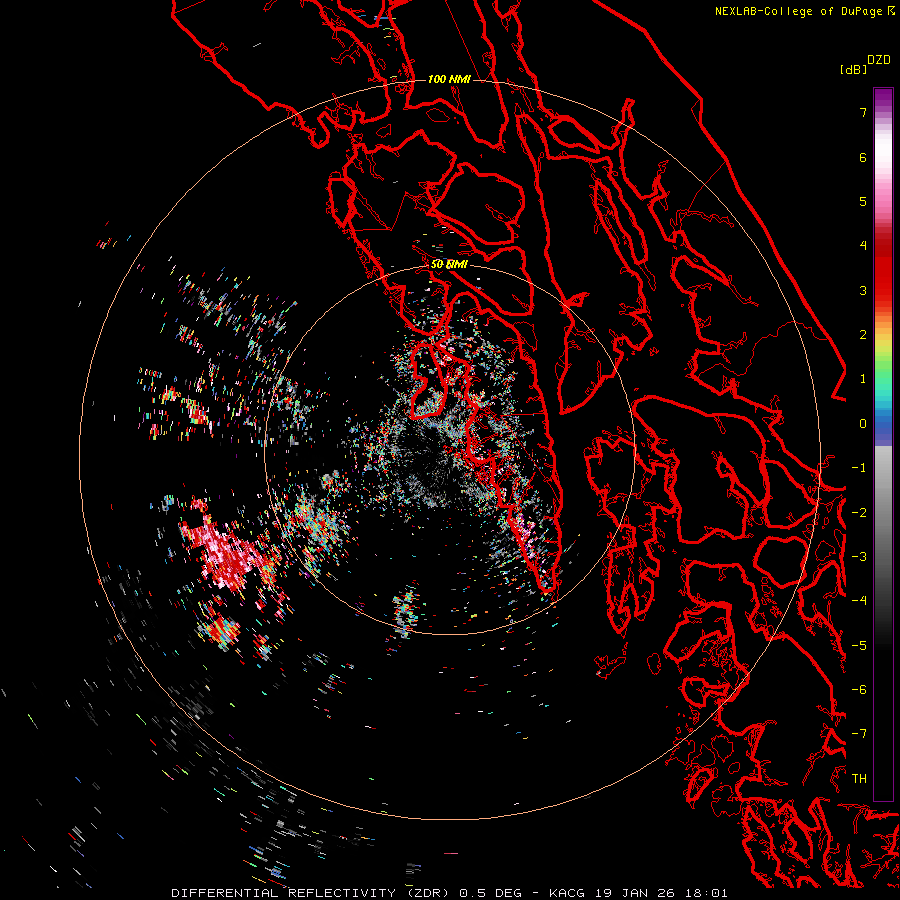Click the differential reflectivity title at the bottom
Screen dimensions: 900x900
click(x=449, y=893)
